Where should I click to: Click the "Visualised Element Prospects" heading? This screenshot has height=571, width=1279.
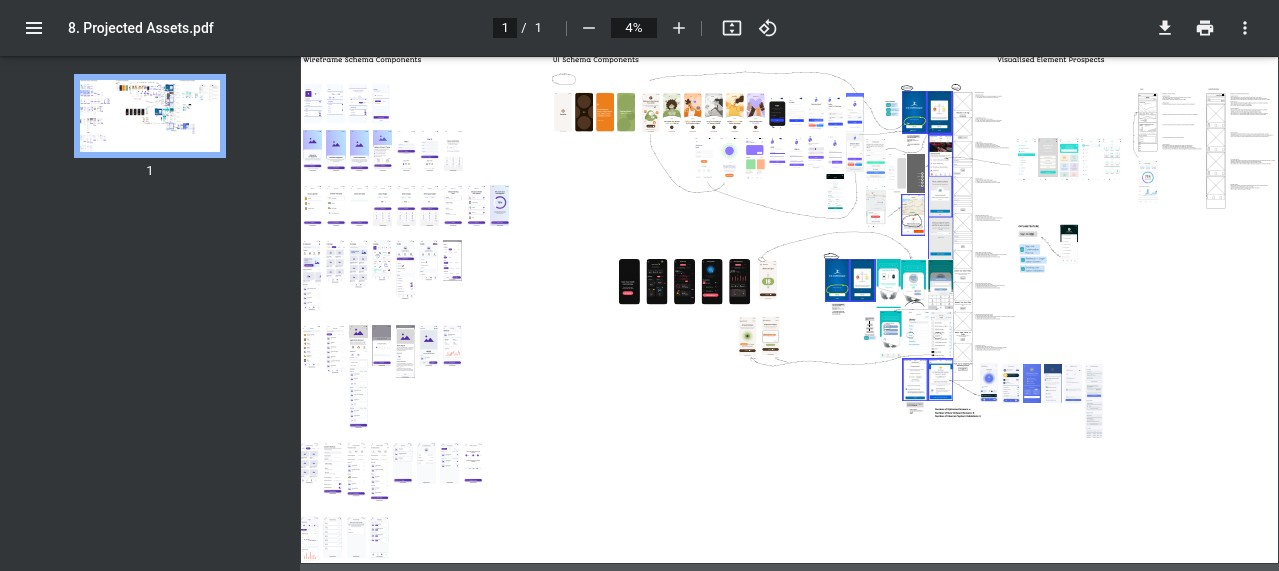(1050, 60)
